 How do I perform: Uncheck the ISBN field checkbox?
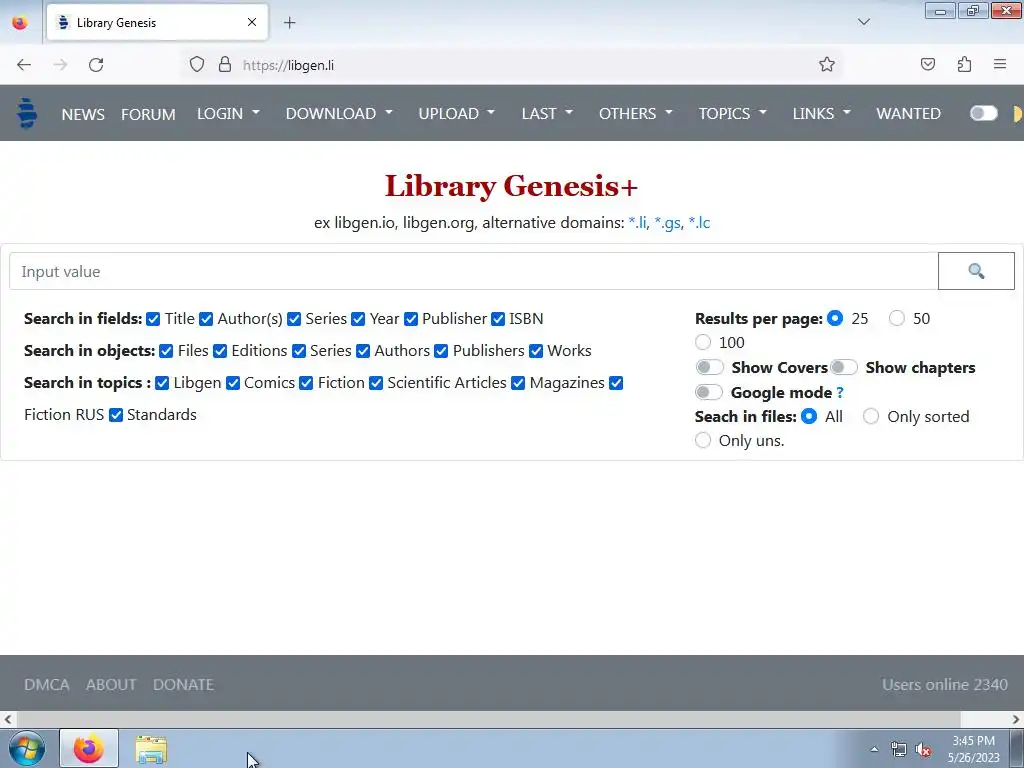[498, 319]
